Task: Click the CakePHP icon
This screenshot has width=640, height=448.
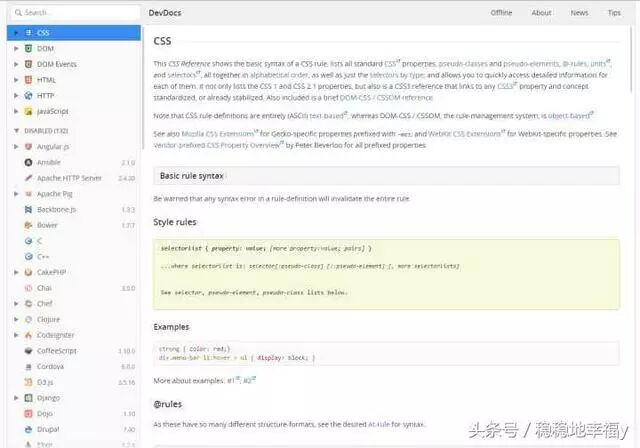Action: [x=28, y=272]
